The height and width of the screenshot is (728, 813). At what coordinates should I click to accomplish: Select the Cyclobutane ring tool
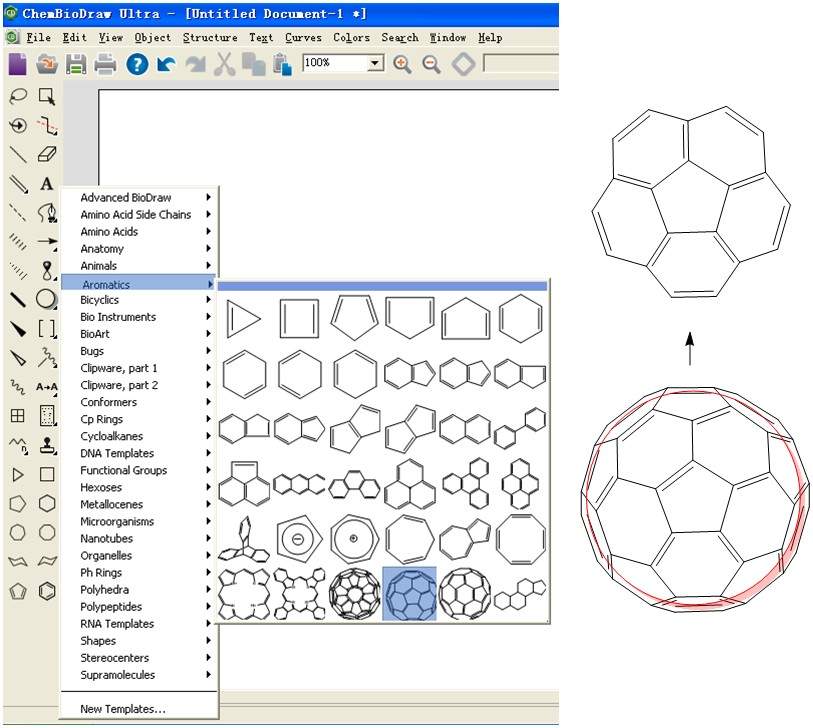47,474
